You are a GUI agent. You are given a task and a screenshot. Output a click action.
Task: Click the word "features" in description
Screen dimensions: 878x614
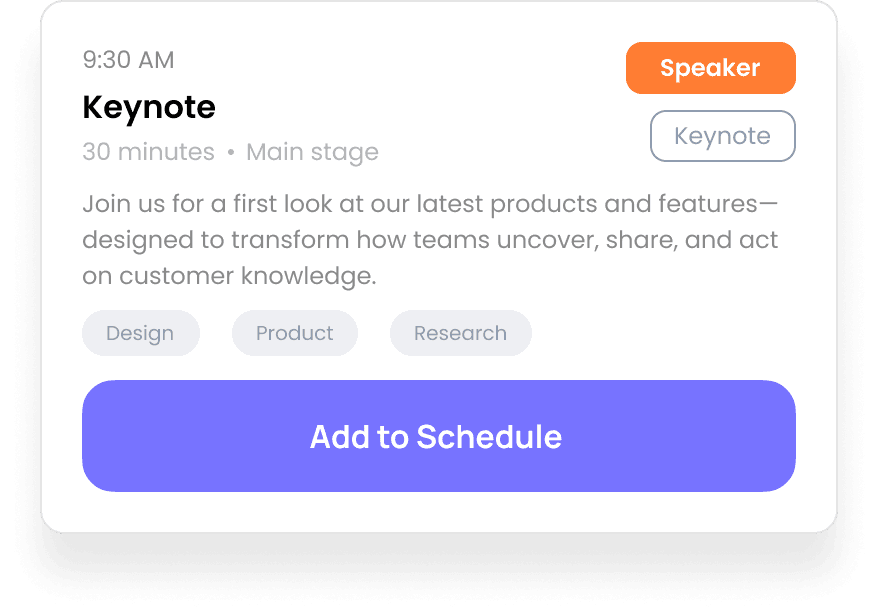[708, 204]
